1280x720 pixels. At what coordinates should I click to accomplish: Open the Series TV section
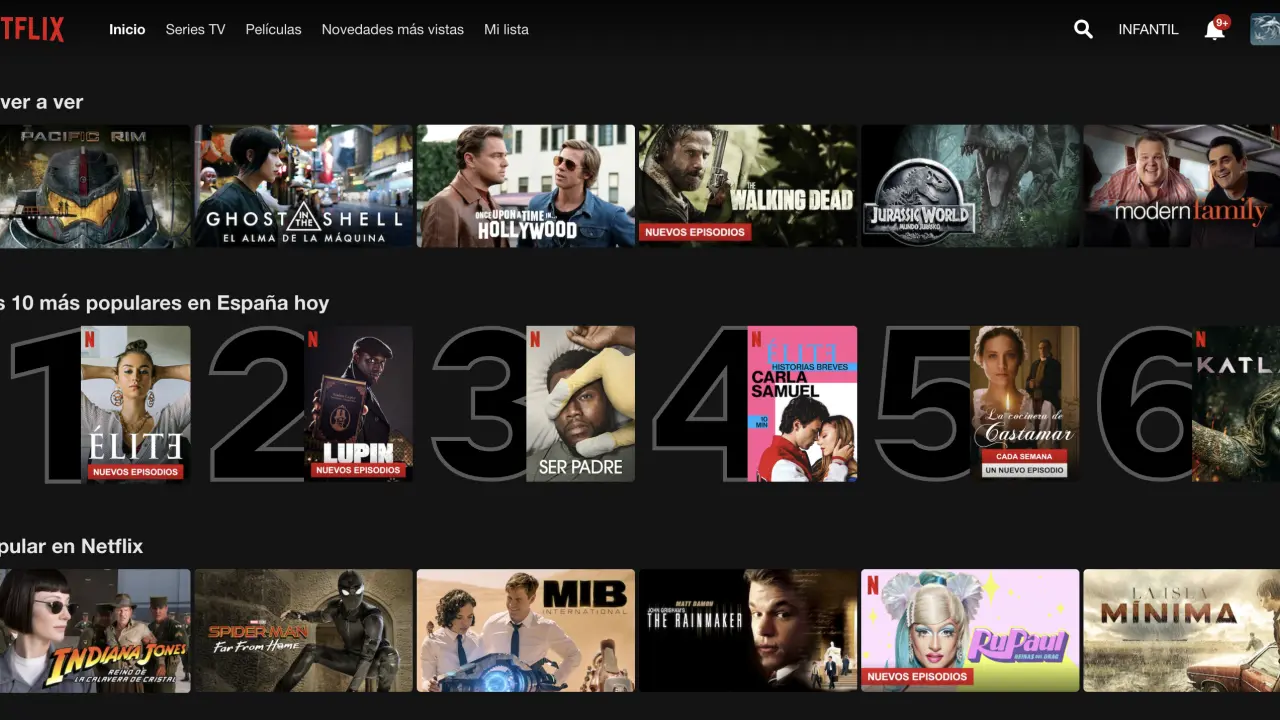[x=195, y=29]
